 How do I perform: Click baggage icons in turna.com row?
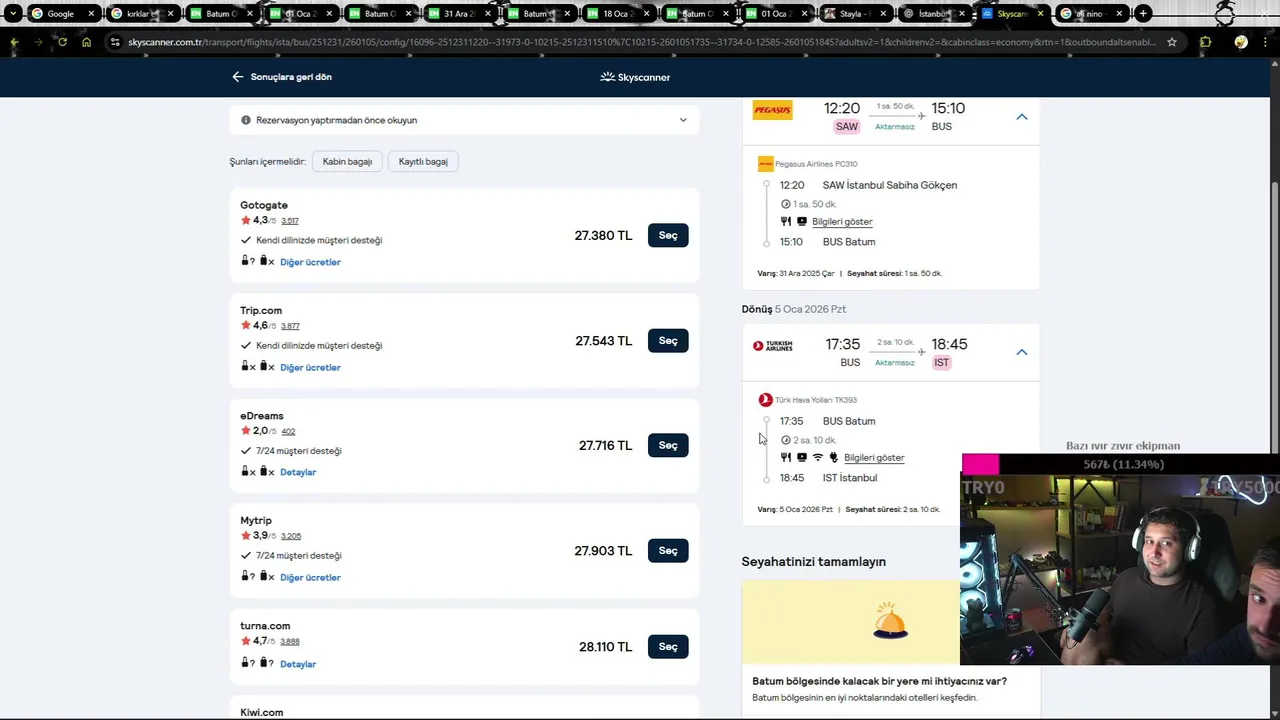pyautogui.click(x=258, y=663)
